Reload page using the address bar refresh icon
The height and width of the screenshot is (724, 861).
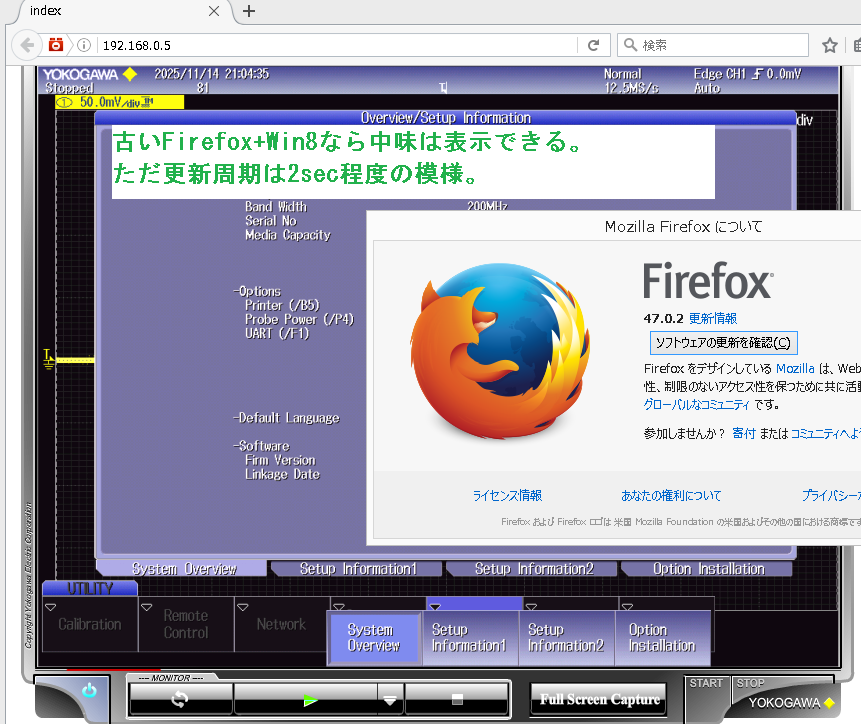point(593,45)
